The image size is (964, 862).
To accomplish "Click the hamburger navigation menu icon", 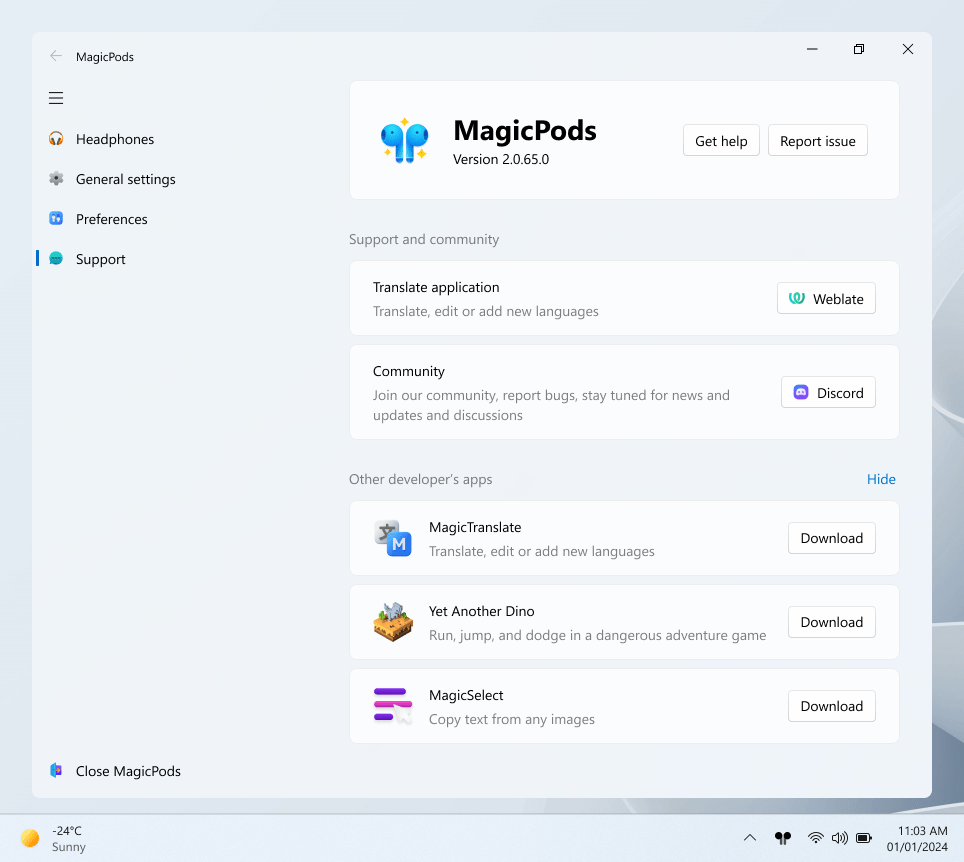I will tap(56, 98).
